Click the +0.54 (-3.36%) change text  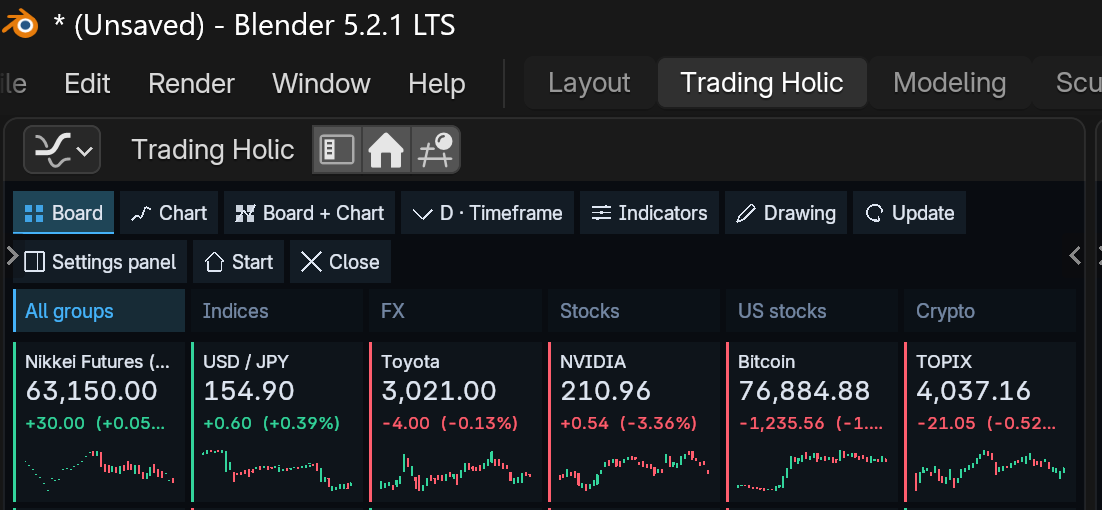coord(628,424)
